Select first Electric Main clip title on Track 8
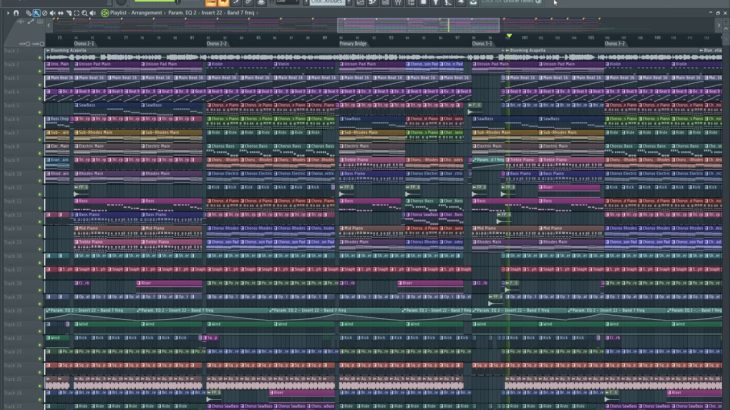The width and height of the screenshot is (730, 410). 91,146
